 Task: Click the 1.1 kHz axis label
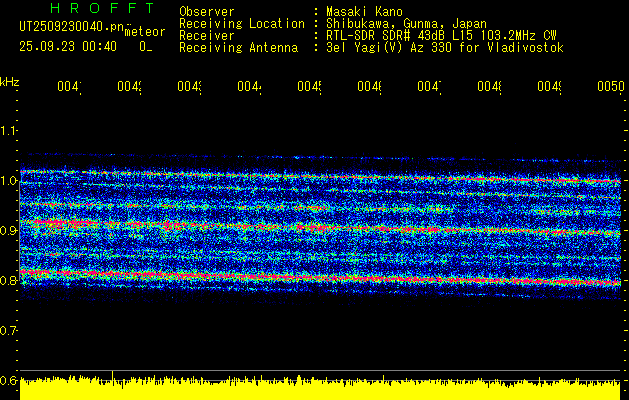point(8,131)
